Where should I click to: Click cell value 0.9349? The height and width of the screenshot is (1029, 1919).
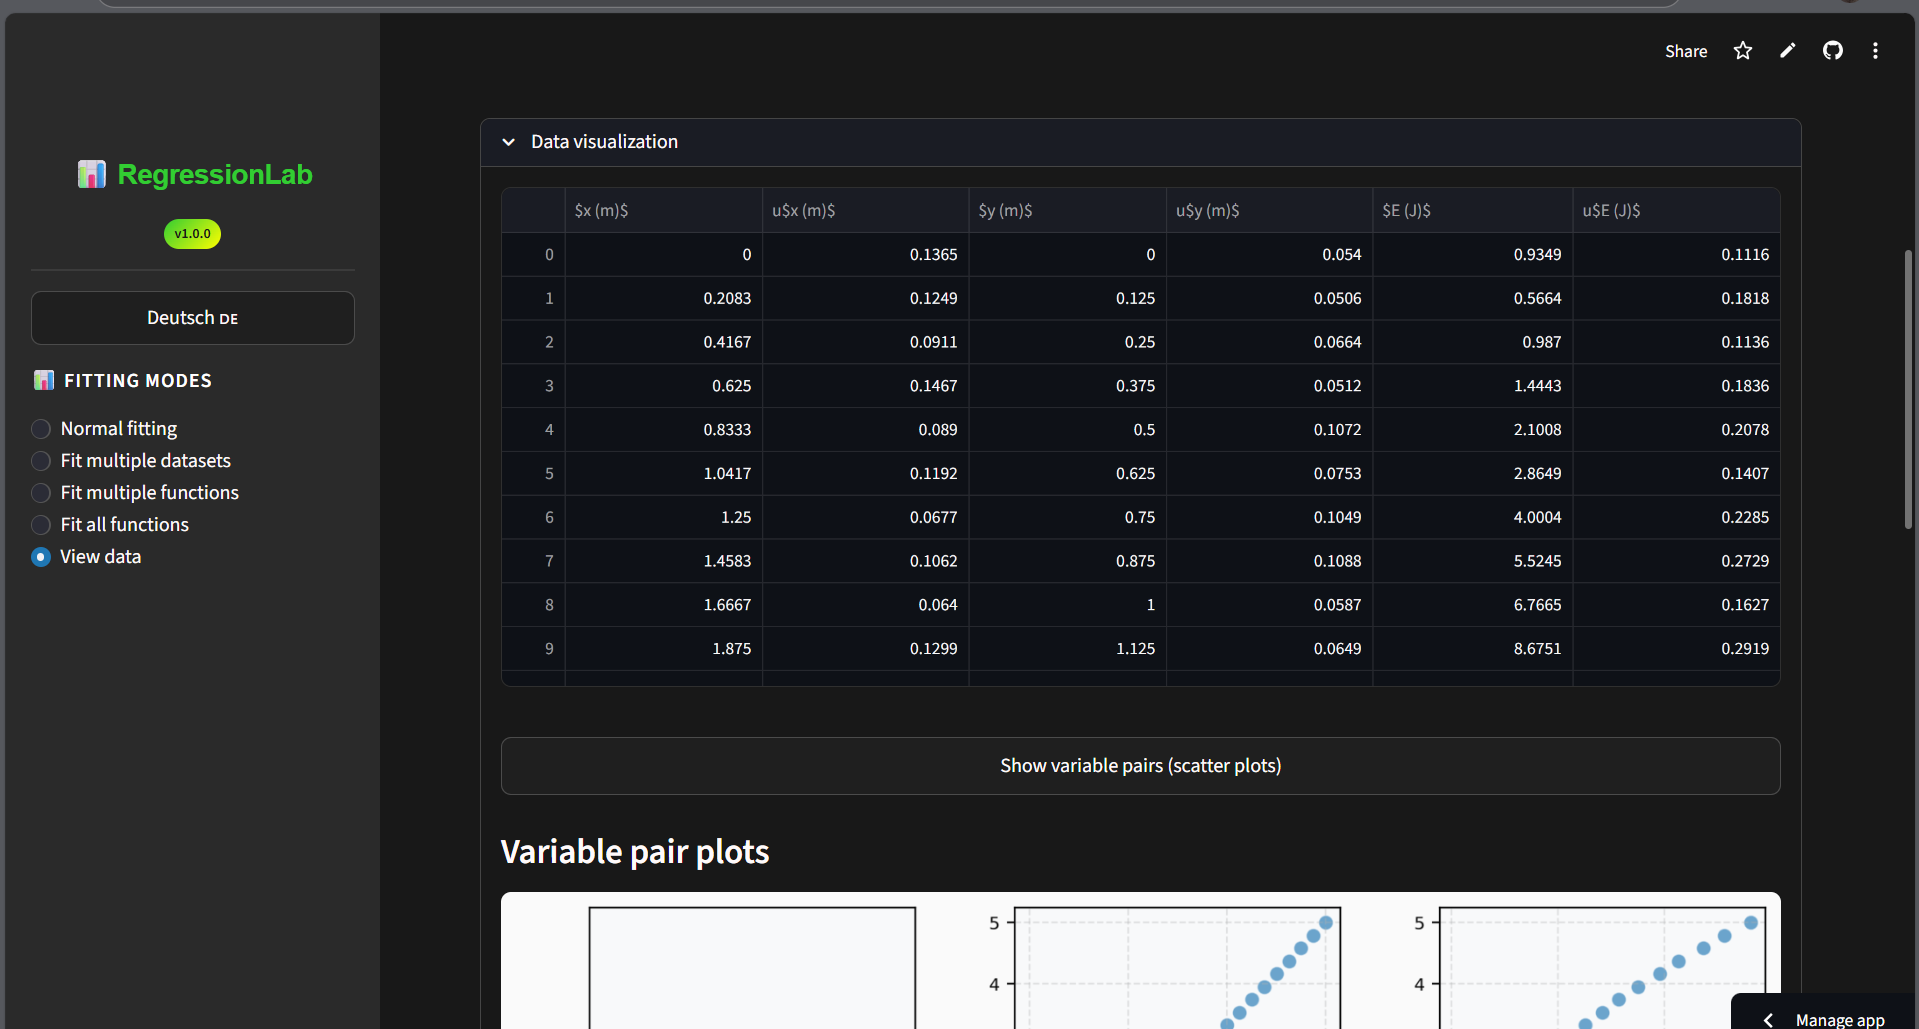[x=1473, y=255]
